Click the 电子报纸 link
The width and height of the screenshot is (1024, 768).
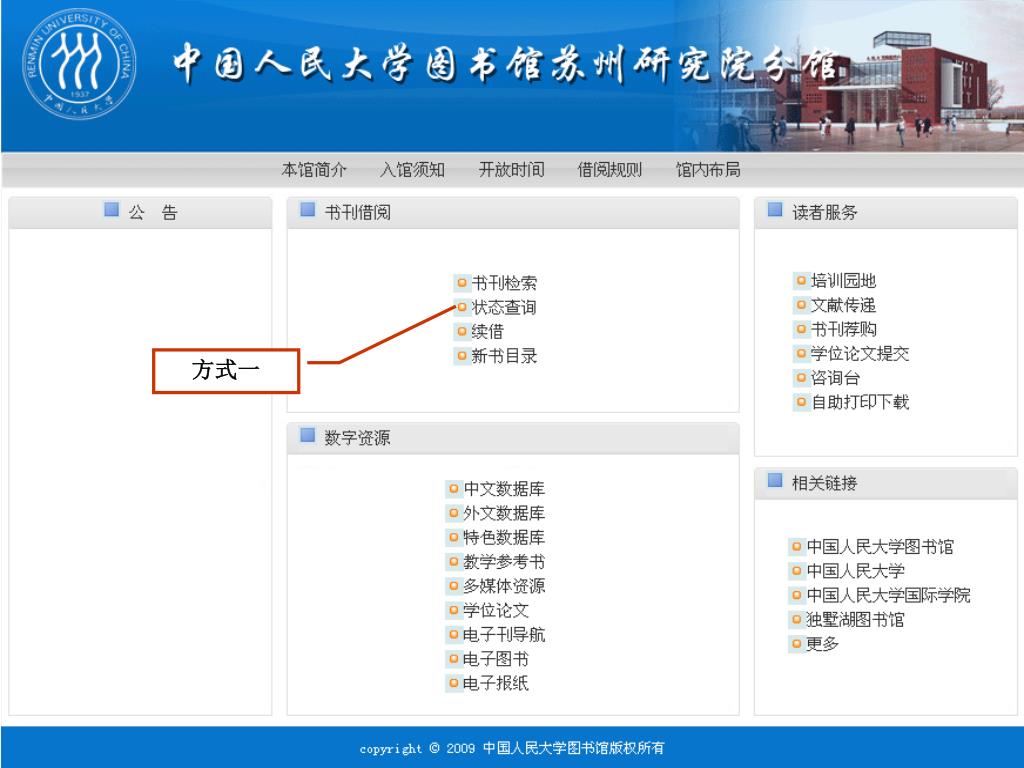click(496, 683)
